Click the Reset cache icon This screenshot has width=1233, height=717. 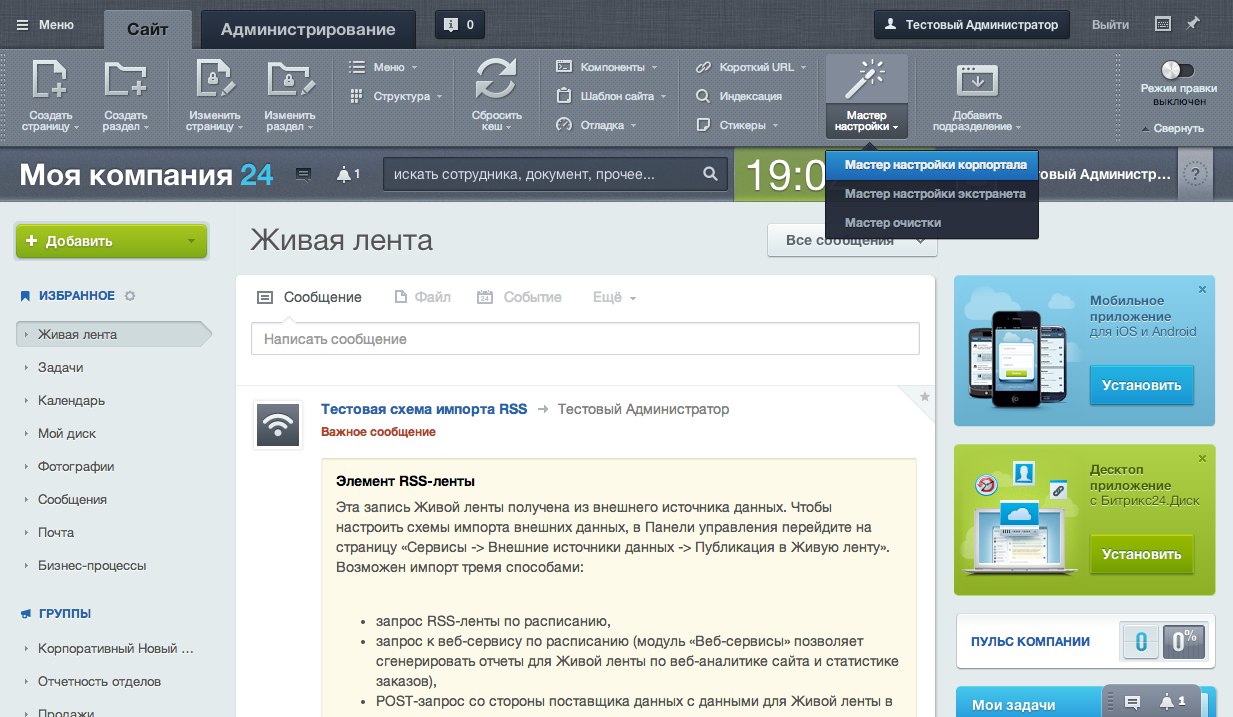tap(496, 80)
